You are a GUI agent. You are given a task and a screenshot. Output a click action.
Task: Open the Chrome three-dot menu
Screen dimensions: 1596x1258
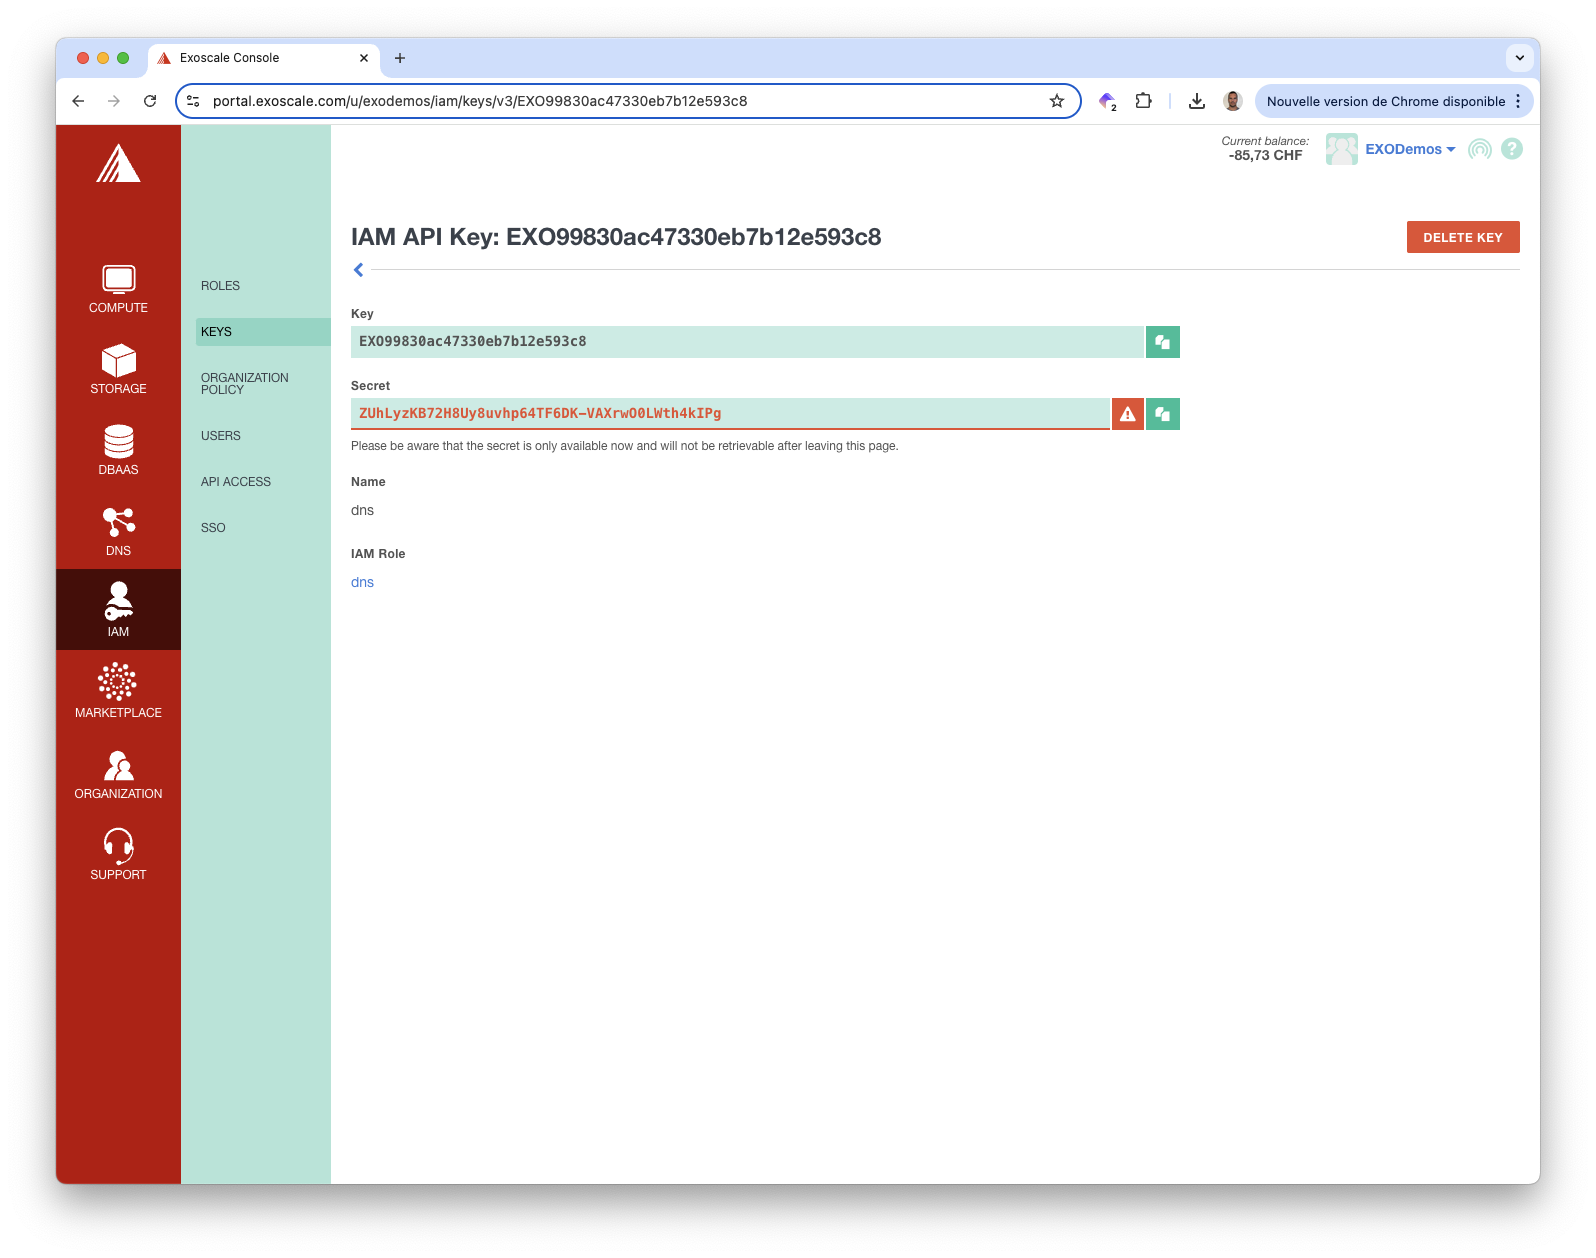(1518, 101)
